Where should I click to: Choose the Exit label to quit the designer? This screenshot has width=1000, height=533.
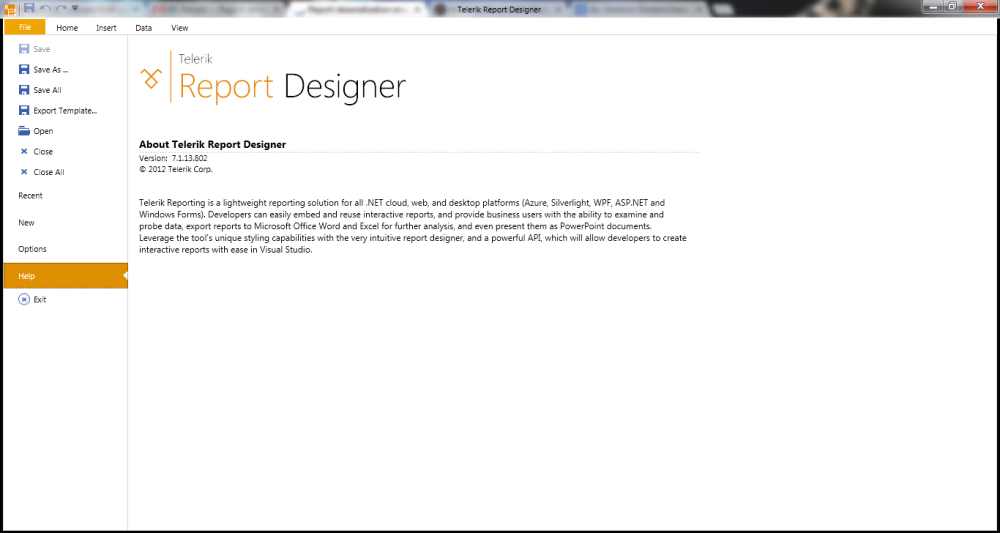tap(40, 300)
